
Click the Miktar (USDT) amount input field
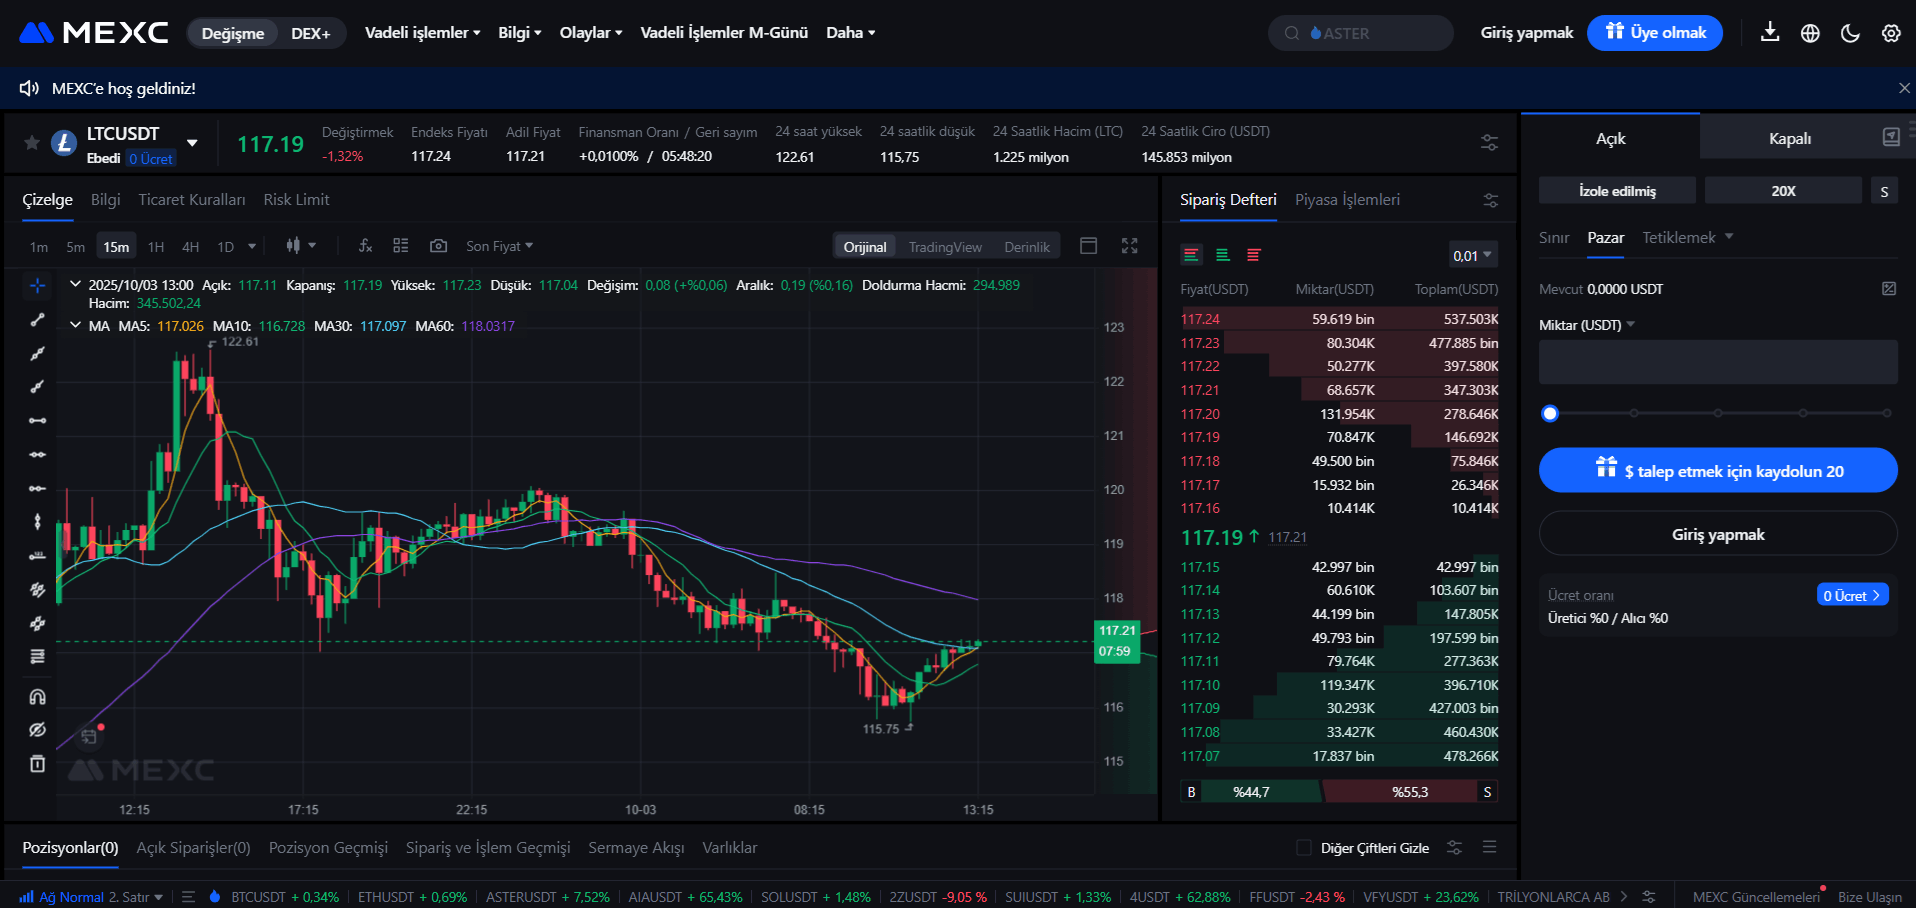pos(1716,362)
